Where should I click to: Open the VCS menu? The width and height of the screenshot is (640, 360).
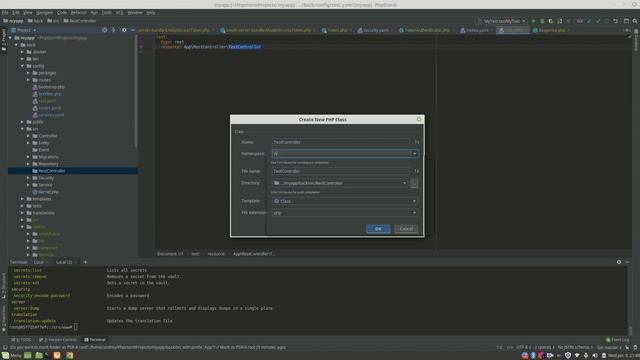[119, 13]
